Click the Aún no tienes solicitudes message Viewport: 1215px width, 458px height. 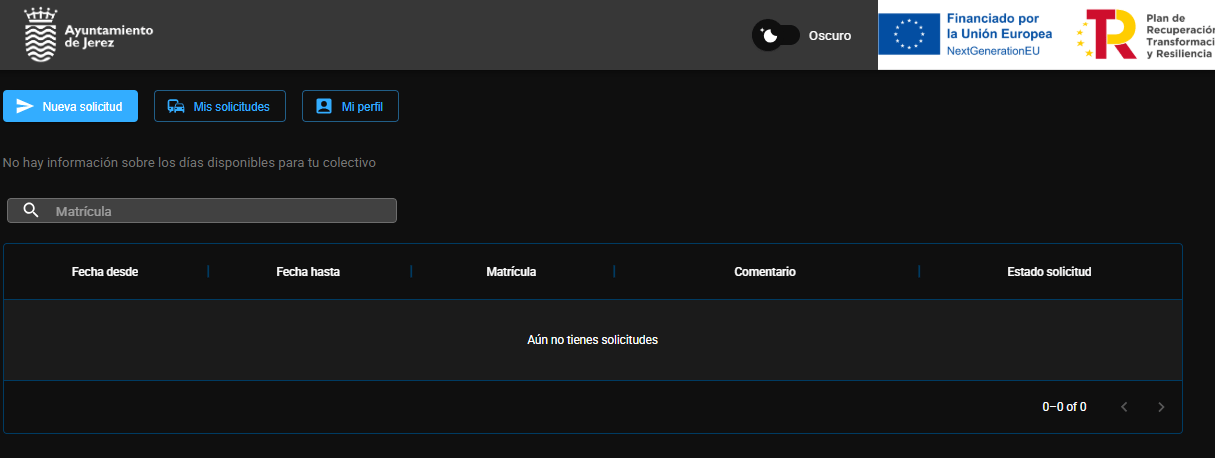pyautogui.click(x=592, y=340)
